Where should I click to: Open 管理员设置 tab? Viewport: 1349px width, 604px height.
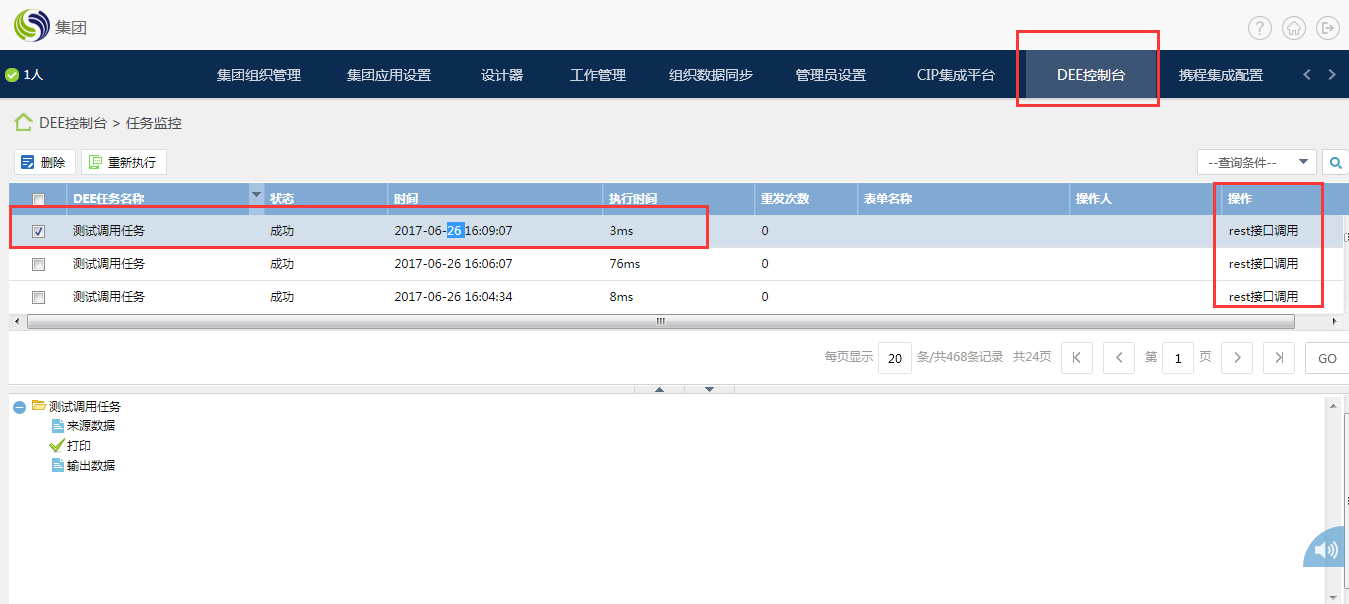[x=831, y=75]
